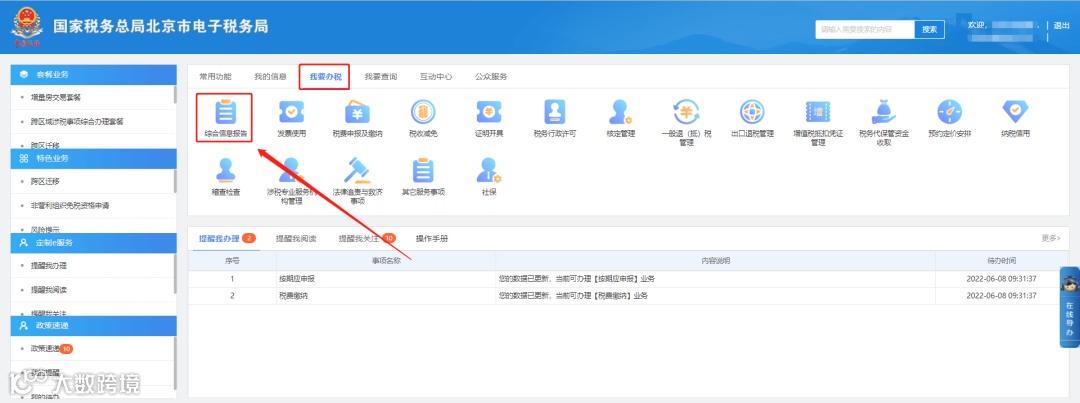Open 社保 person-gear icon
Screen dimensions: 1080x403
click(489, 169)
